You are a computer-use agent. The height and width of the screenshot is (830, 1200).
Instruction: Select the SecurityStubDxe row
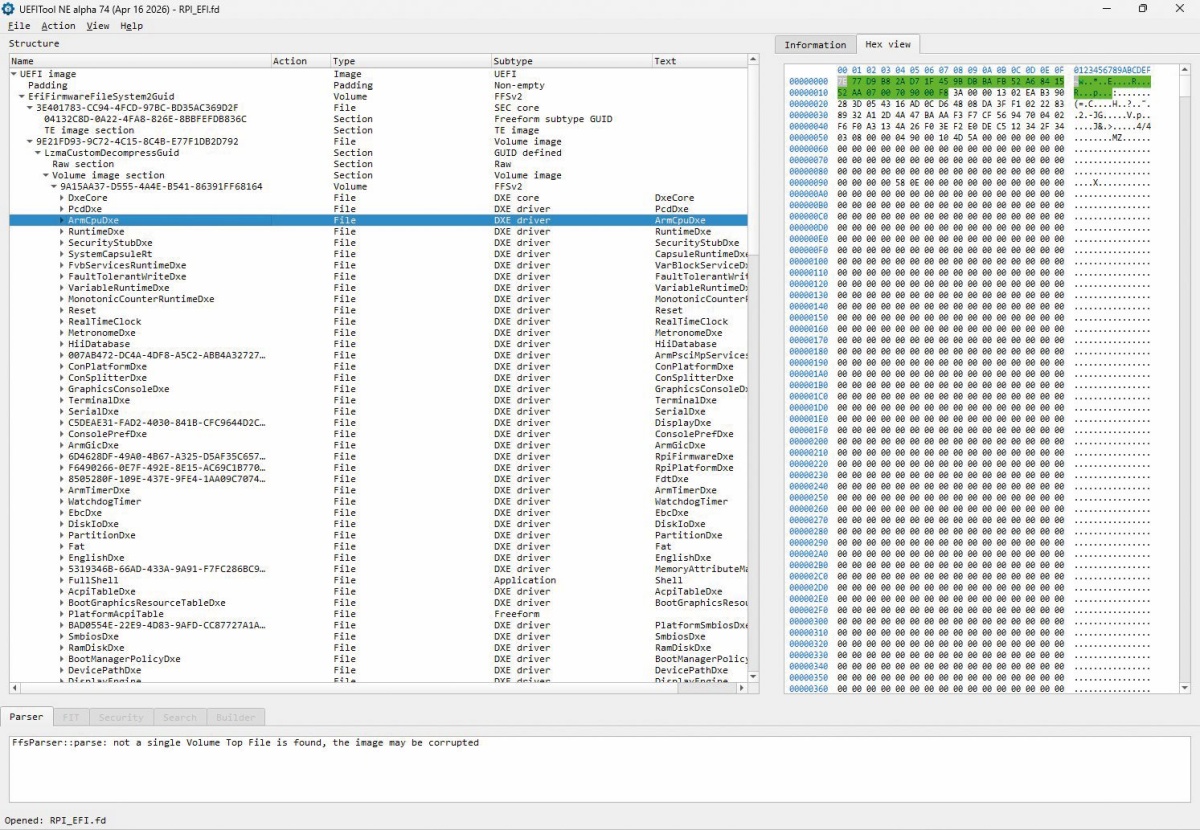click(x=378, y=243)
